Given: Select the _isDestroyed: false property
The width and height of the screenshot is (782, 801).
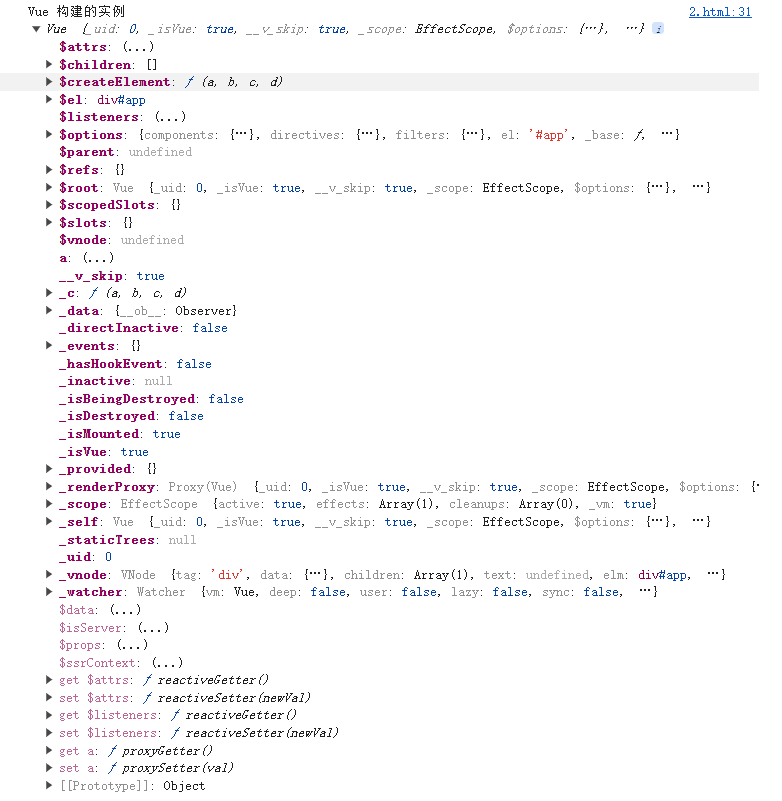Looking at the screenshot, I should click(131, 416).
